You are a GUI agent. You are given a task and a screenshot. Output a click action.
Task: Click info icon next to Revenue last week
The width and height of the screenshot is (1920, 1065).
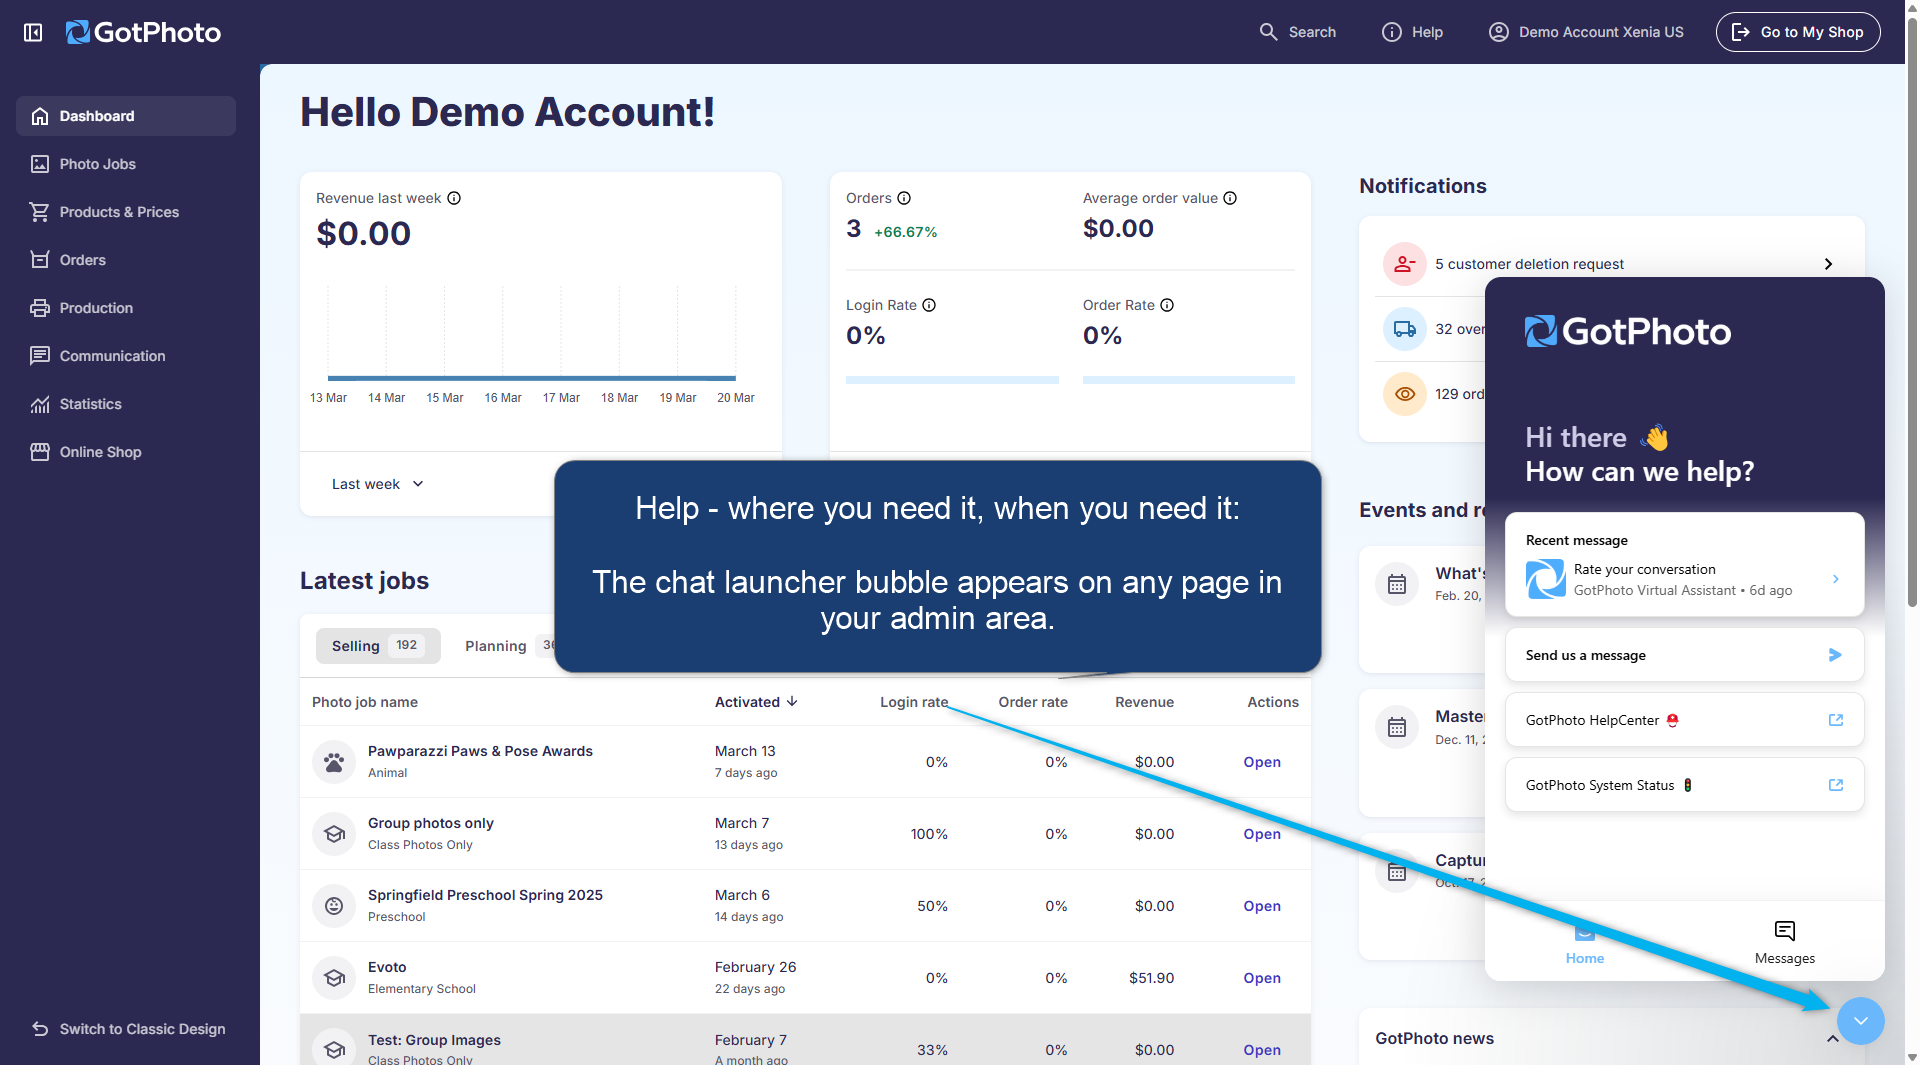click(454, 198)
